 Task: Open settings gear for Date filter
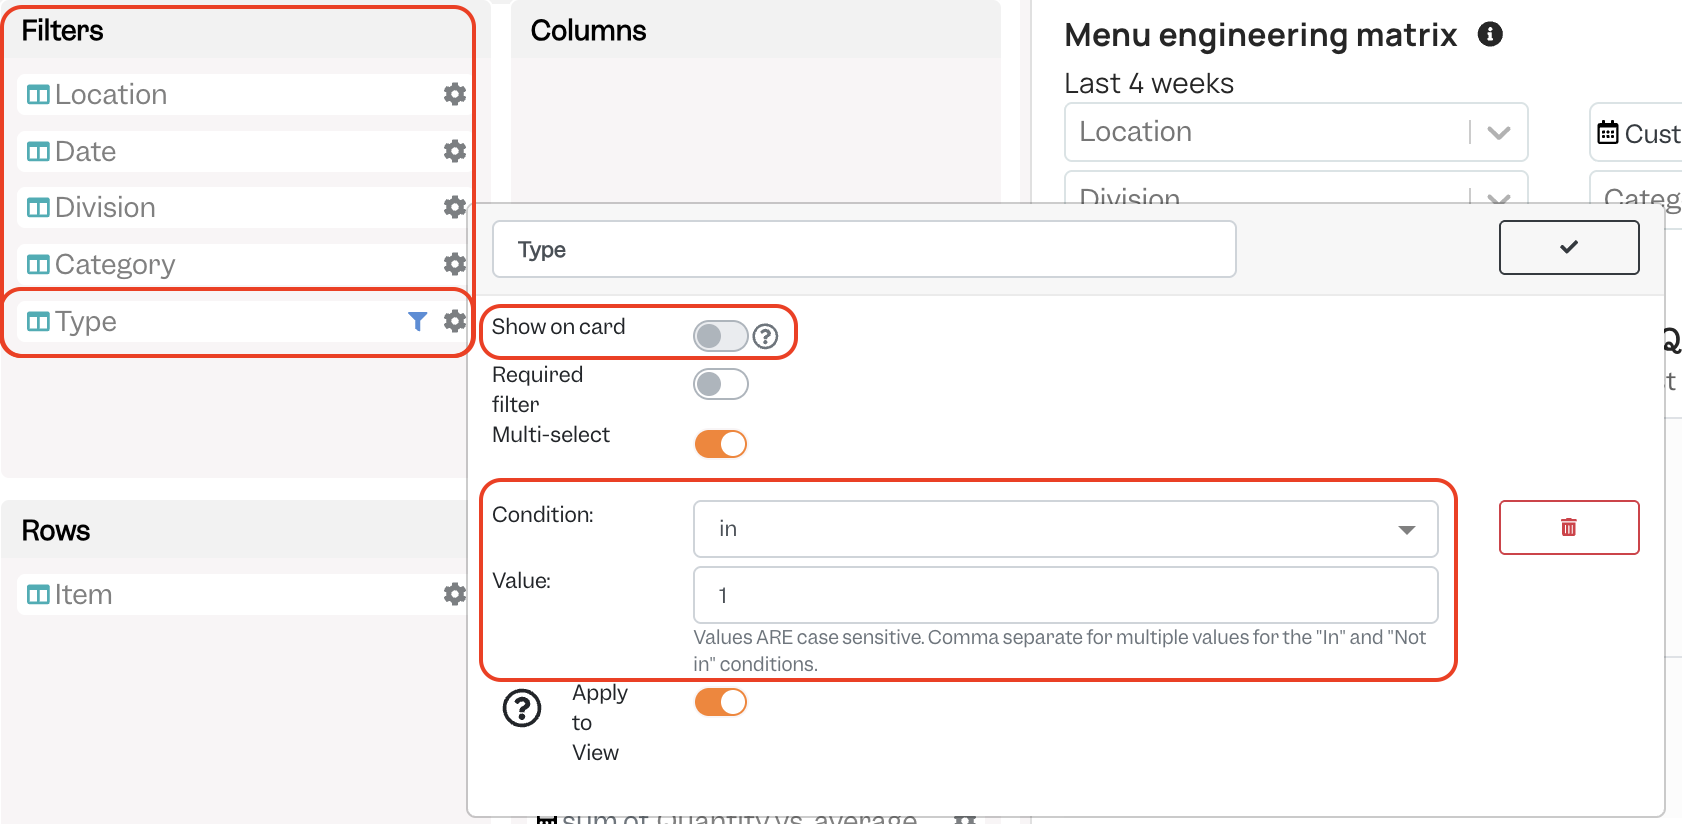455,151
